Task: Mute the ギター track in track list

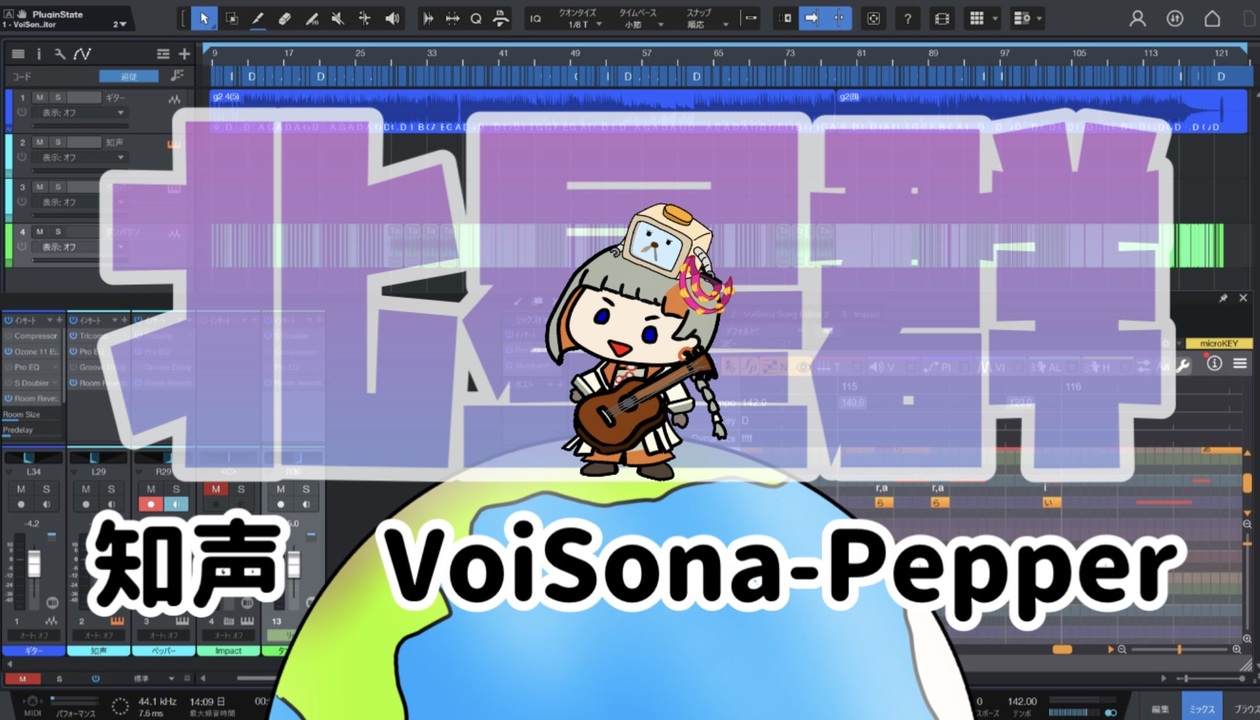Action: point(40,97)
